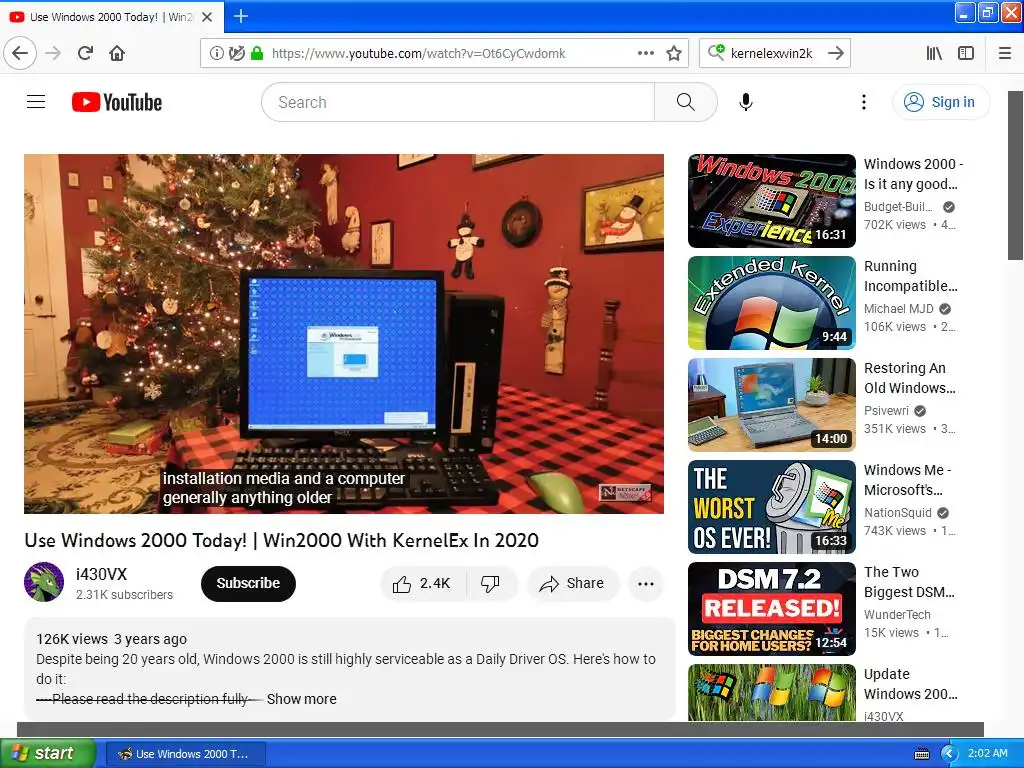Click the video player to pause
This screenshot has height=768, width=1024.
coord(344,334)
